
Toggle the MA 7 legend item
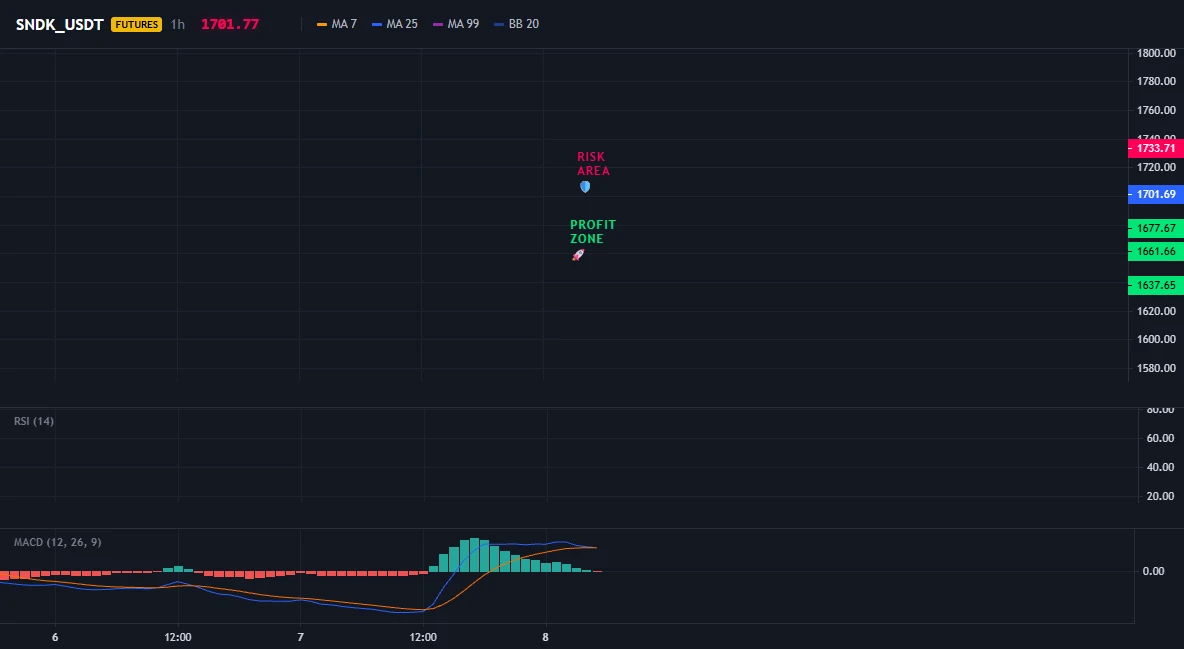point(337,24)
